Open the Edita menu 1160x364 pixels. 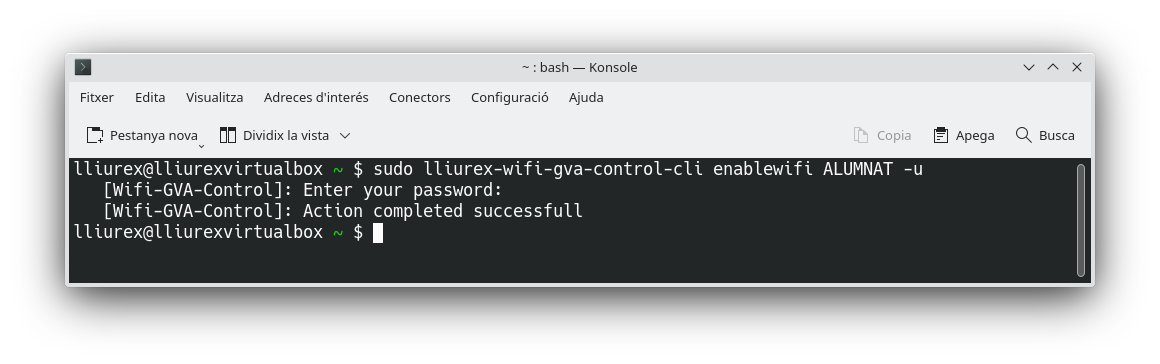point(150,98)
